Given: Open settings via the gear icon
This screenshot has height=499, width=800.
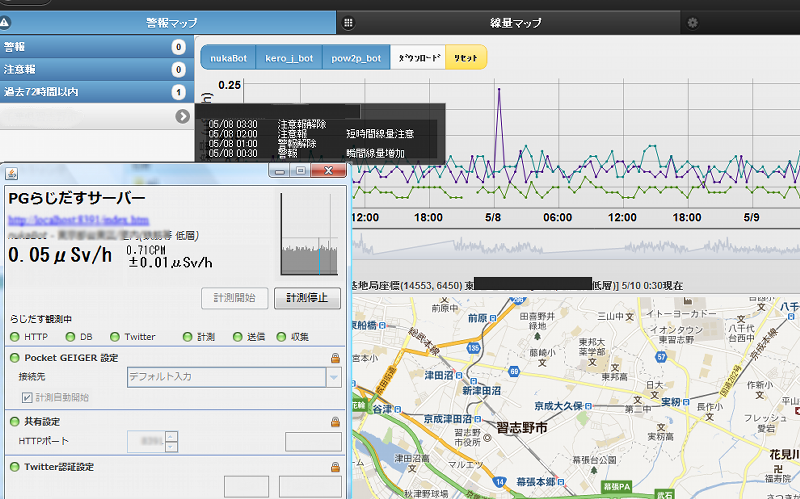Looking at the screenshot, I should click(692, 21).
